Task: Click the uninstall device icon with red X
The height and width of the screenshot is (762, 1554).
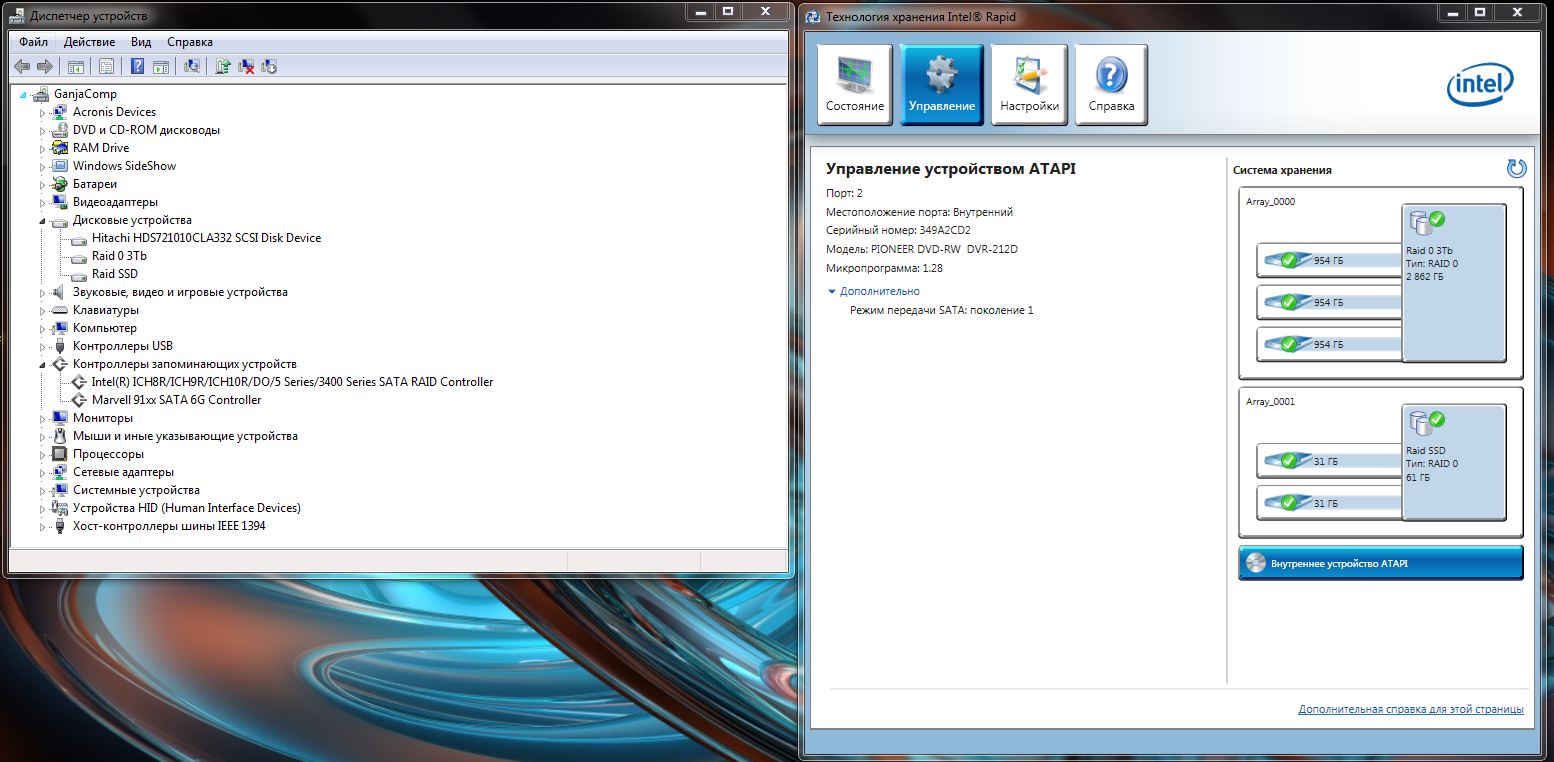Action: point(246,66)
